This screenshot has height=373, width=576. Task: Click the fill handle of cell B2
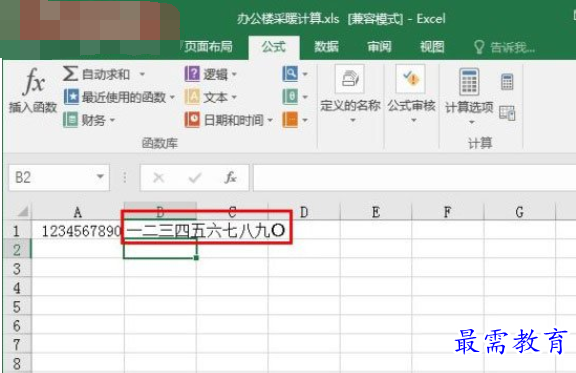coord(196,258)
